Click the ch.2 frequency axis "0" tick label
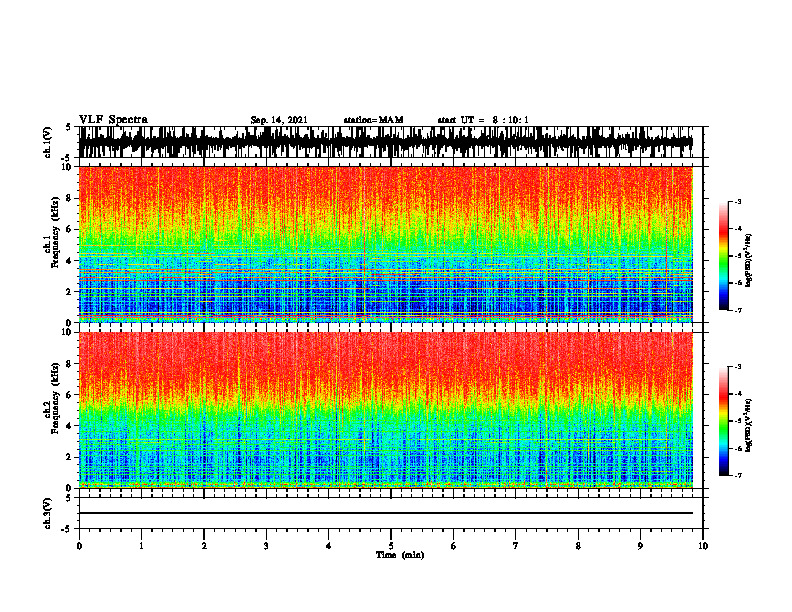Screen dimensions: 792x612 [x=70, y=488]
